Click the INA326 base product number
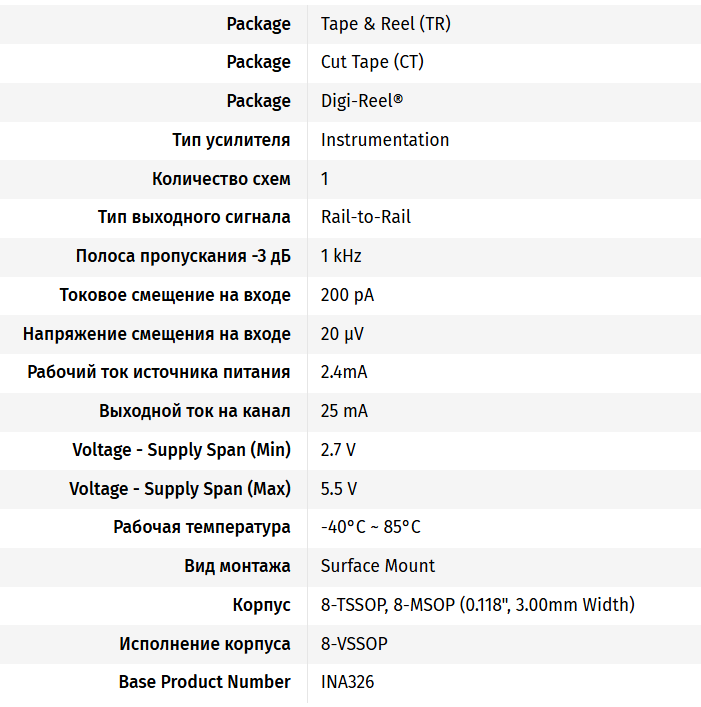Image resolution: width=701 pixels, height=707 pixels. 347,682
